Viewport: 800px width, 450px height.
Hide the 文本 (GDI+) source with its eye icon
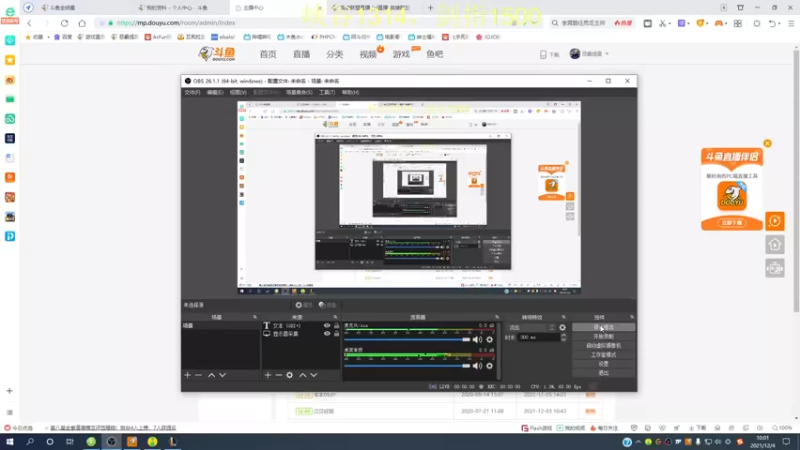327,326
